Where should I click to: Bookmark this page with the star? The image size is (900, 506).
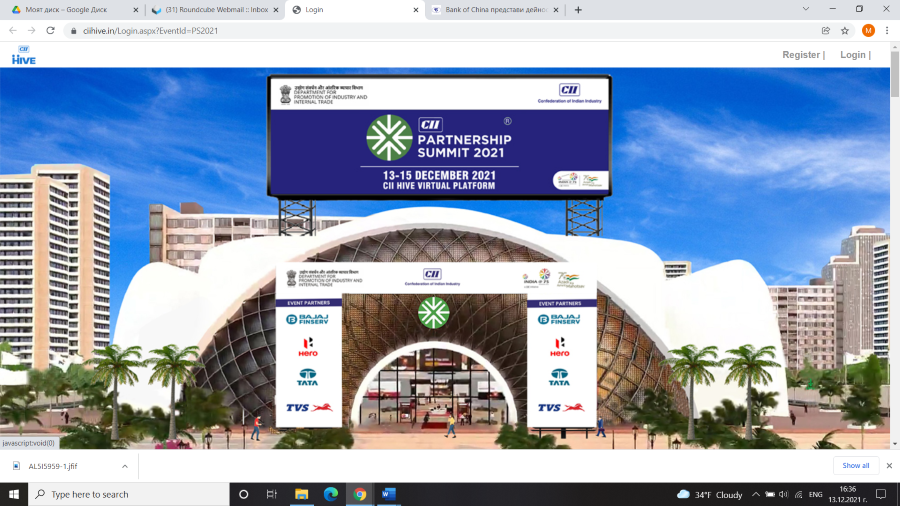pos(845,31)
